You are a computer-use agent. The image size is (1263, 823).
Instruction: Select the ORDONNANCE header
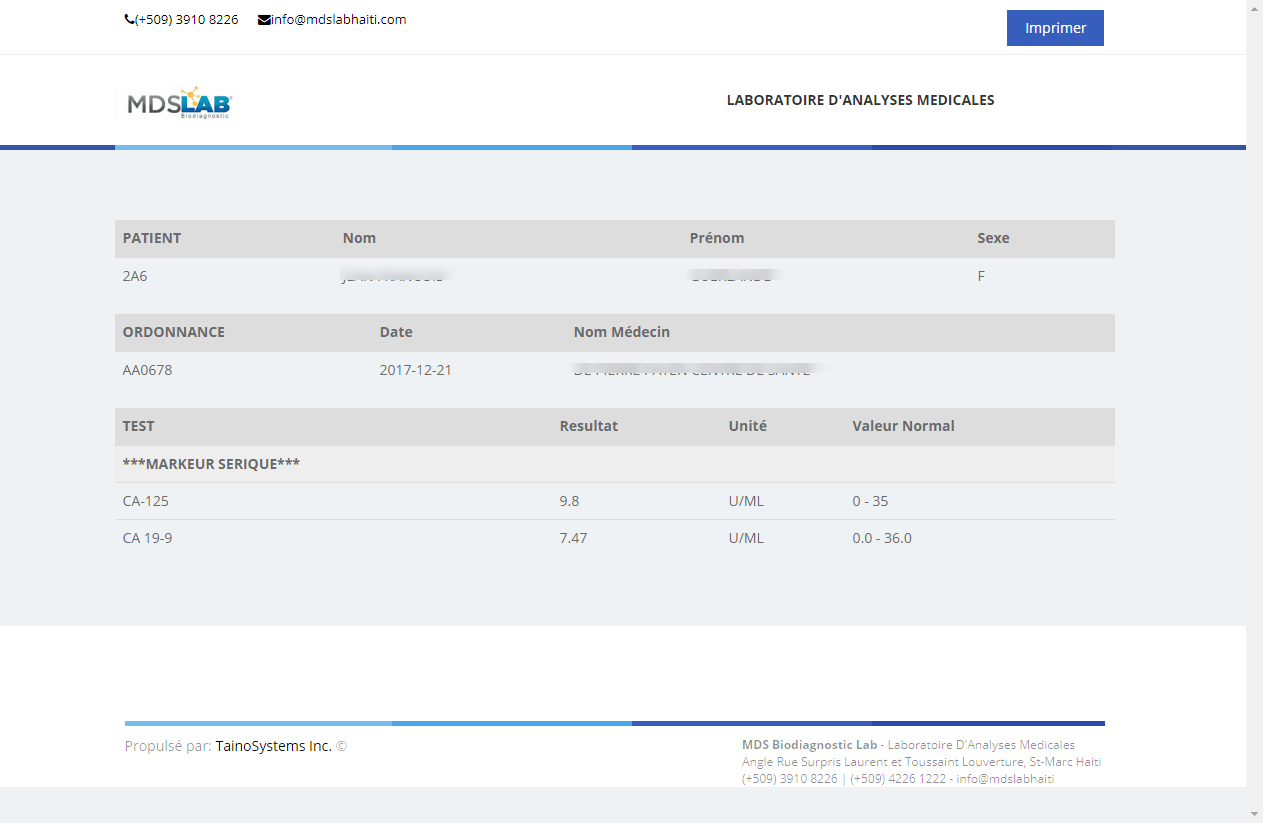(x=174, y=332)
